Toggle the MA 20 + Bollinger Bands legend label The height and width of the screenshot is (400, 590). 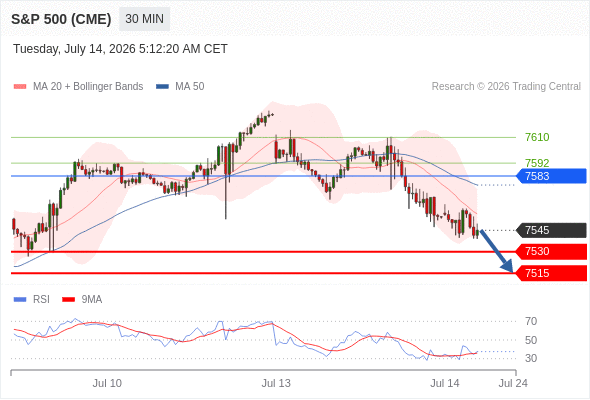coord(88,87)
